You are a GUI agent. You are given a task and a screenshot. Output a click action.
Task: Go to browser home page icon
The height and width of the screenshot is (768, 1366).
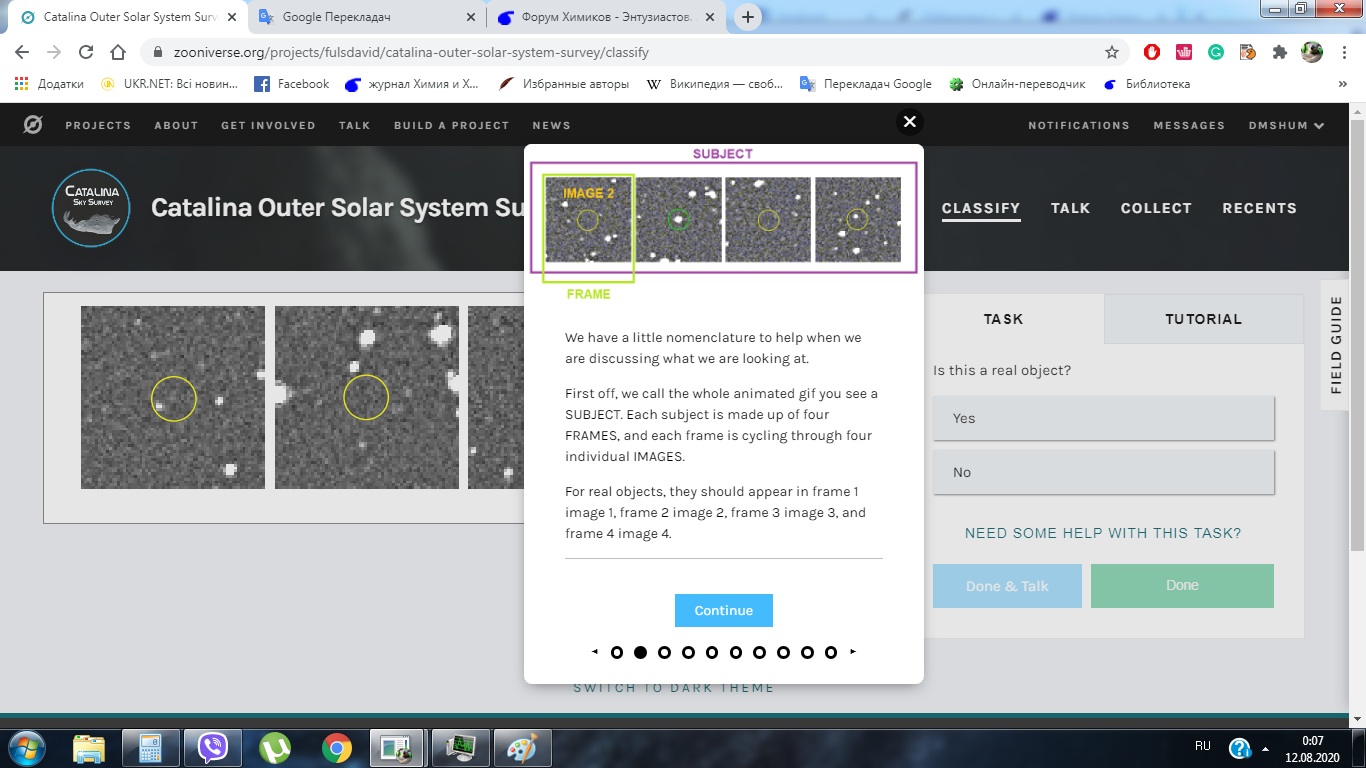(118, 52)
